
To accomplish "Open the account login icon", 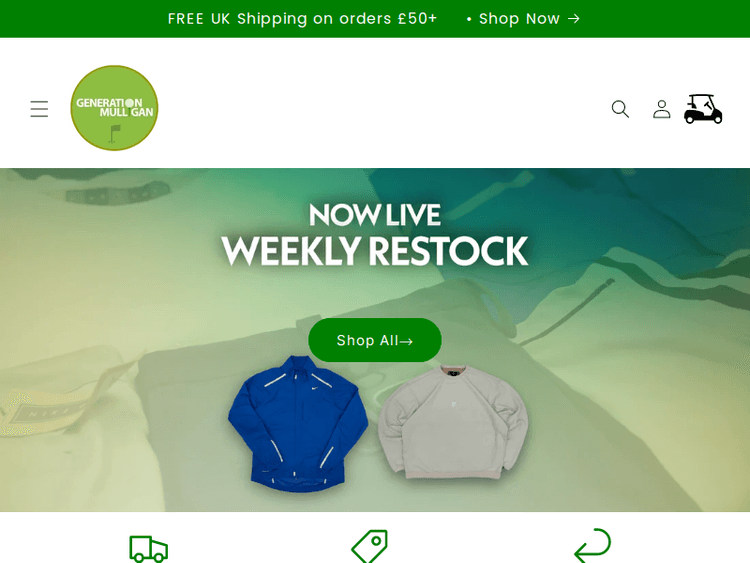I will [x=662, y=109].
